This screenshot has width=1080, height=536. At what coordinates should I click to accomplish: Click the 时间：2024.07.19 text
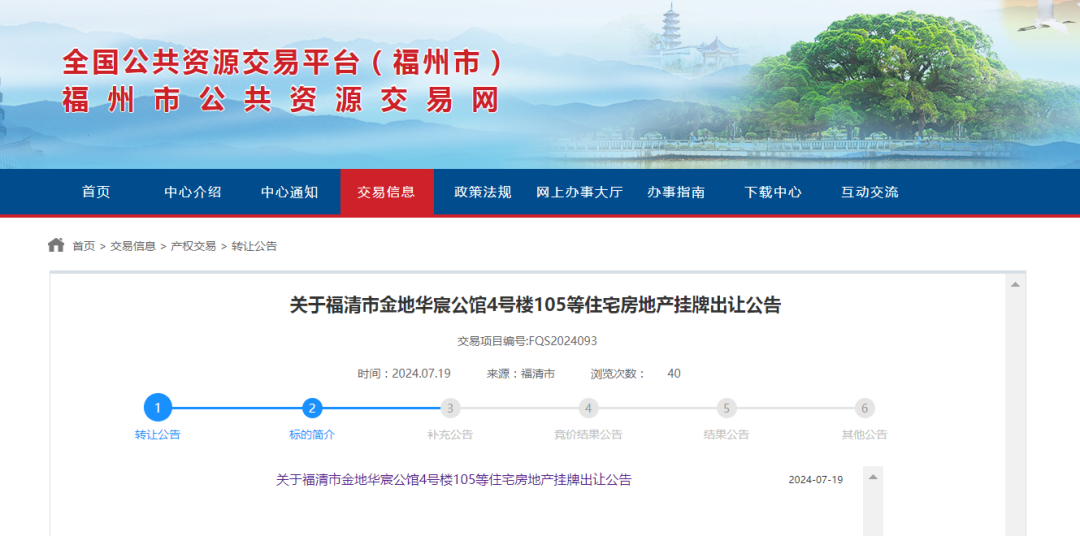pos(404,374)
